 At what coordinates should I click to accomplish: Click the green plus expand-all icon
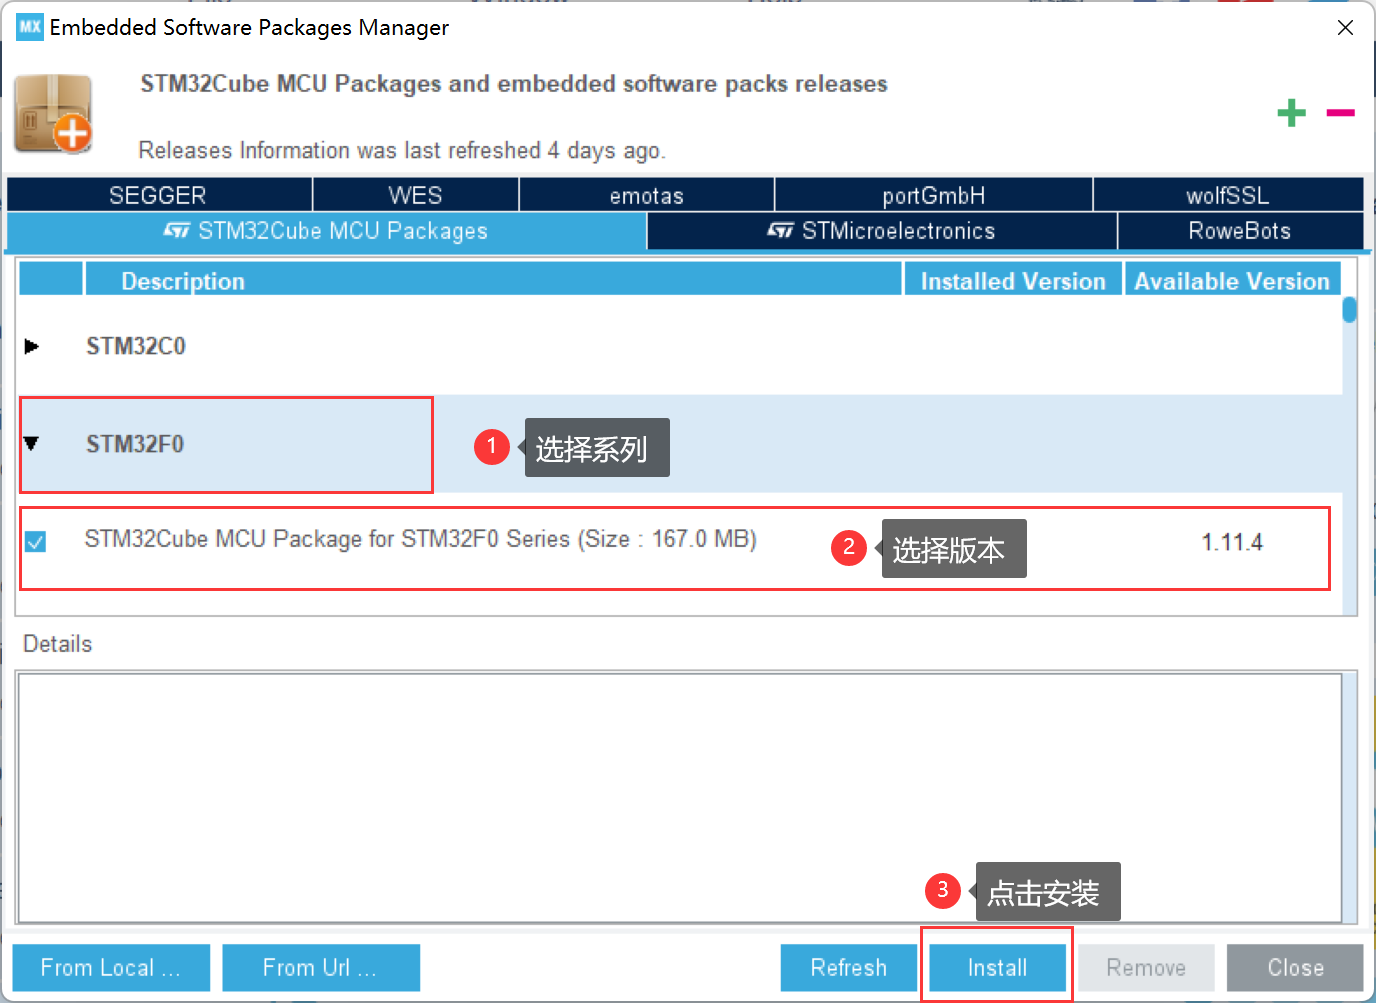(1291, 113)
